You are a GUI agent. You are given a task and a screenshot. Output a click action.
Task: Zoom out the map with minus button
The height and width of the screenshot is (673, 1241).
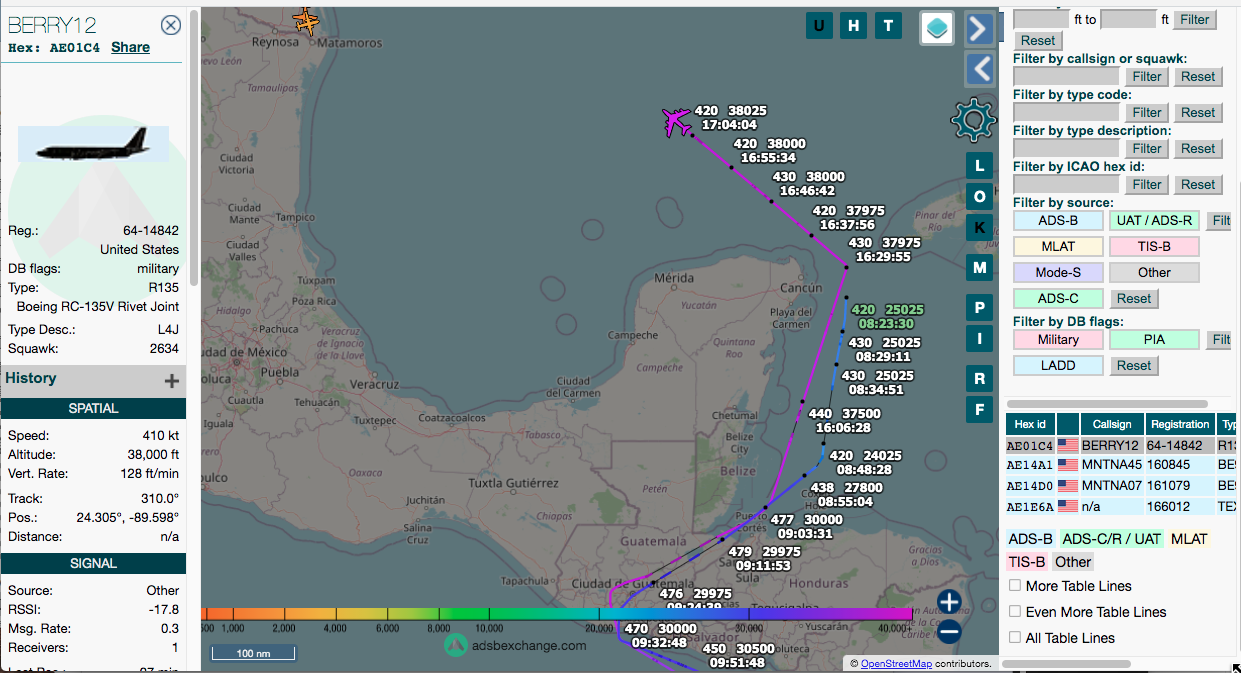(949, 632)
